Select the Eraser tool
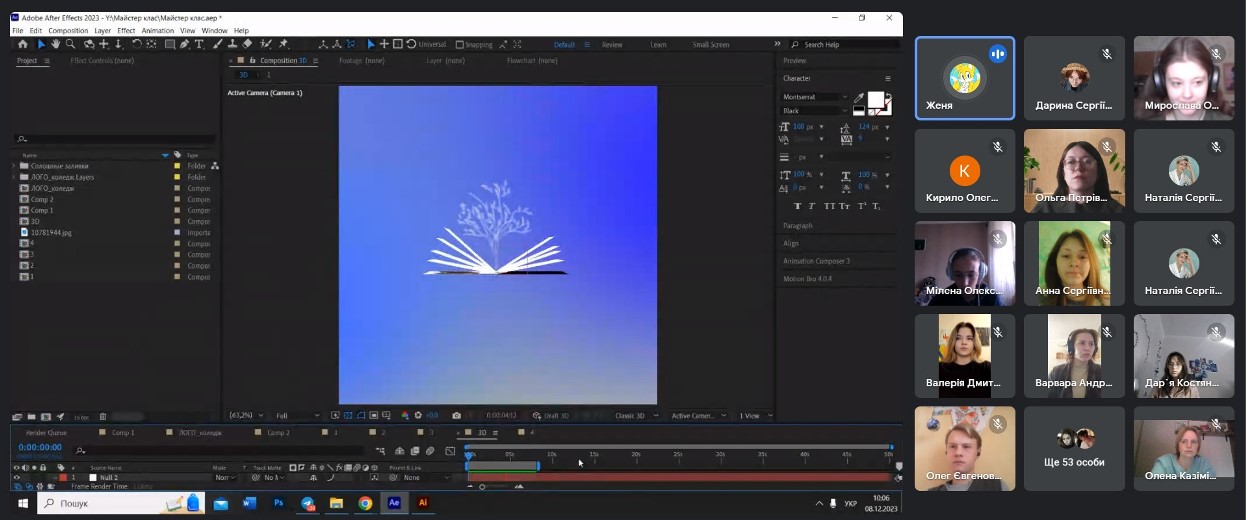 (x=247, y=44)
